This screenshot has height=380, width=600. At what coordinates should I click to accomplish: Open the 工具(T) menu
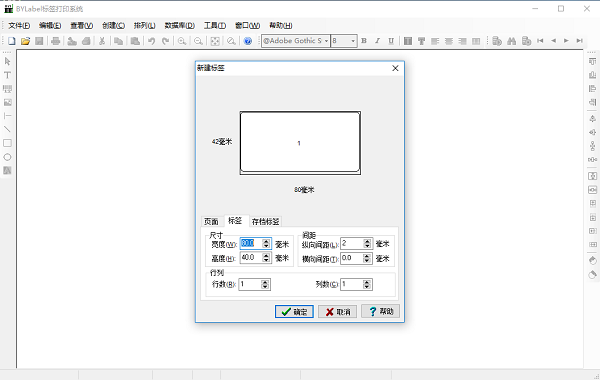pos(215,26)
